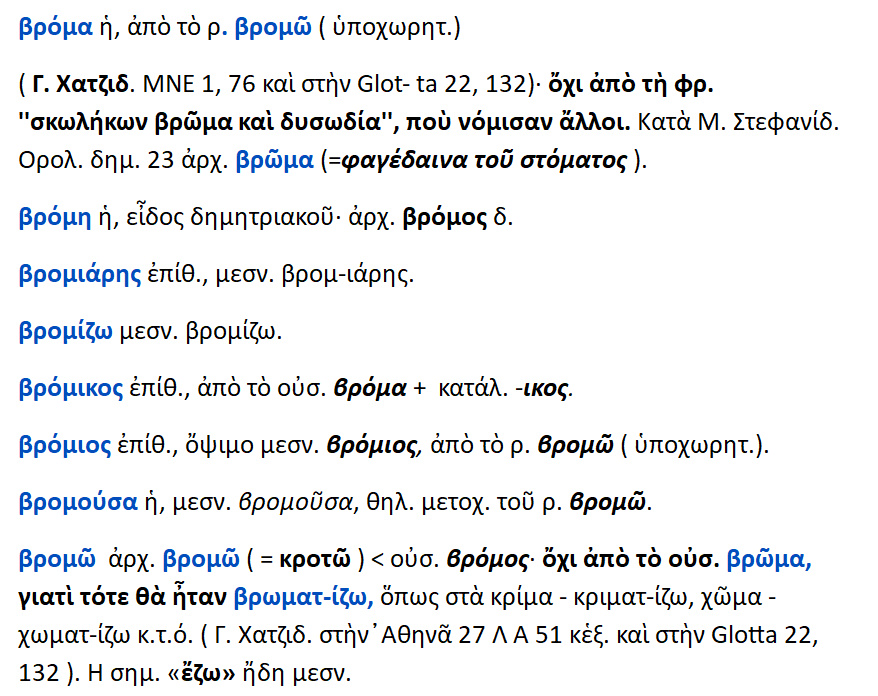The width and height of the screenshot is (878, 696).
Task: Open the βρομιάρης entry headword
Action: 80,274
